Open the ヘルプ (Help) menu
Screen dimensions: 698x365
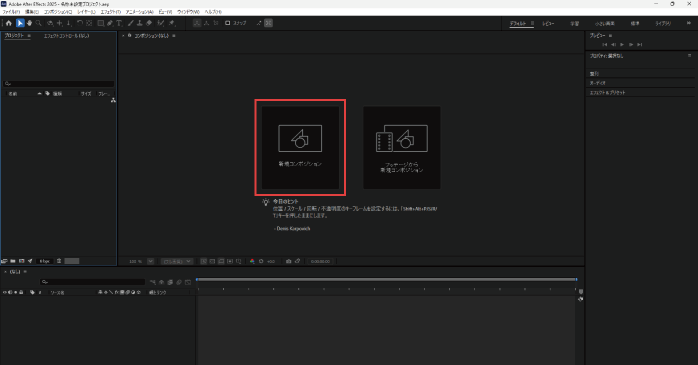point(213,12)
